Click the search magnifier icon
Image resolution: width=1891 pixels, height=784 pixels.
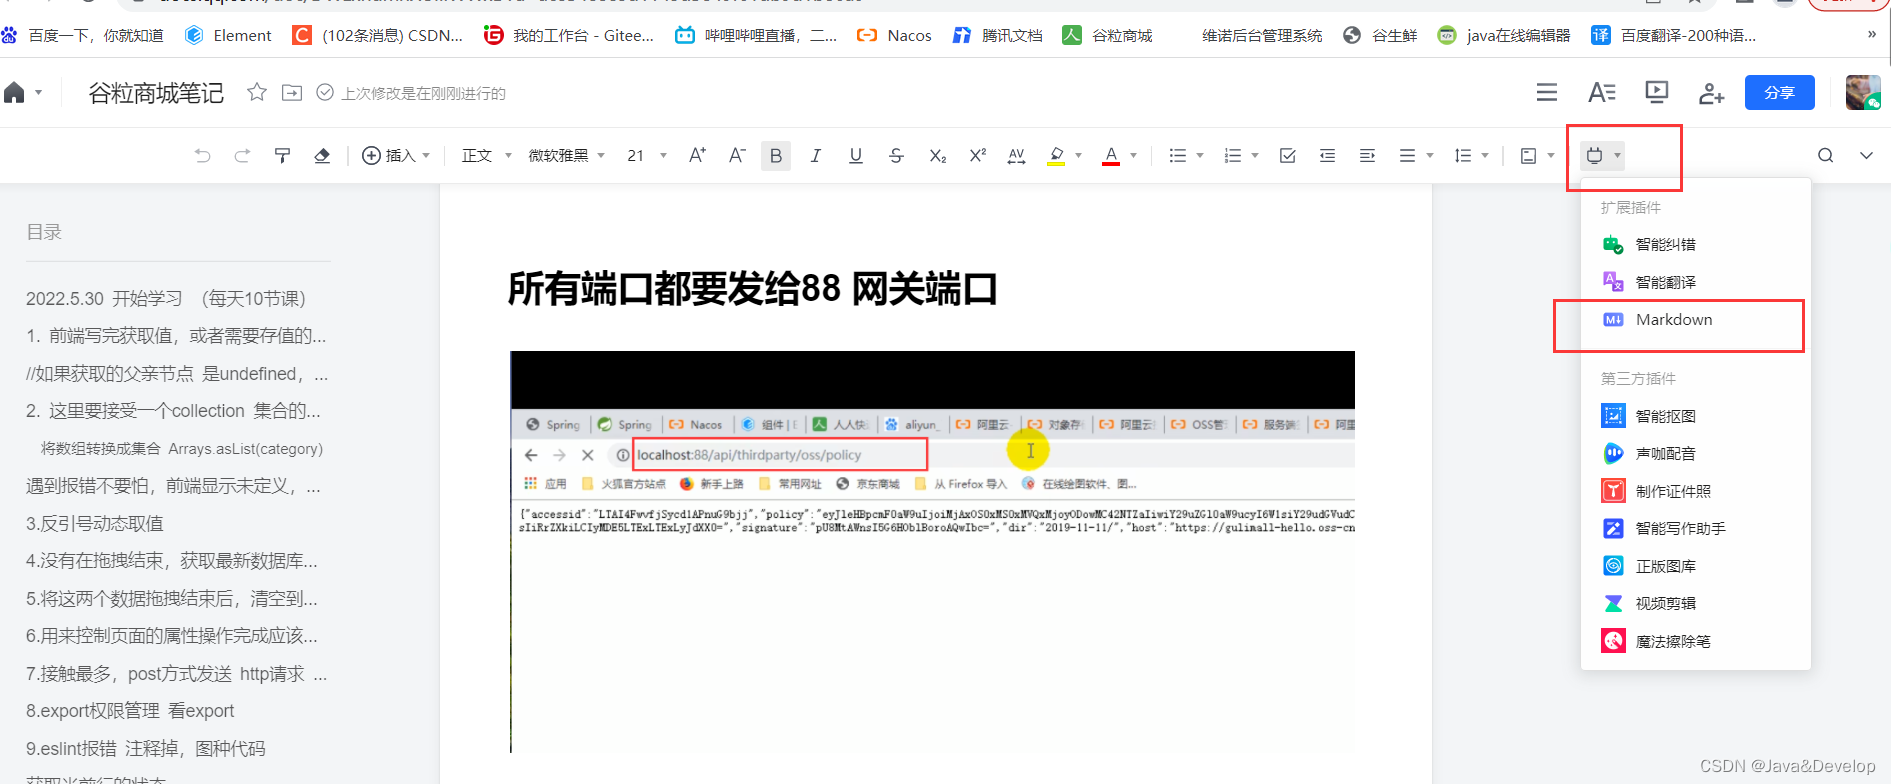(1826, 155)
